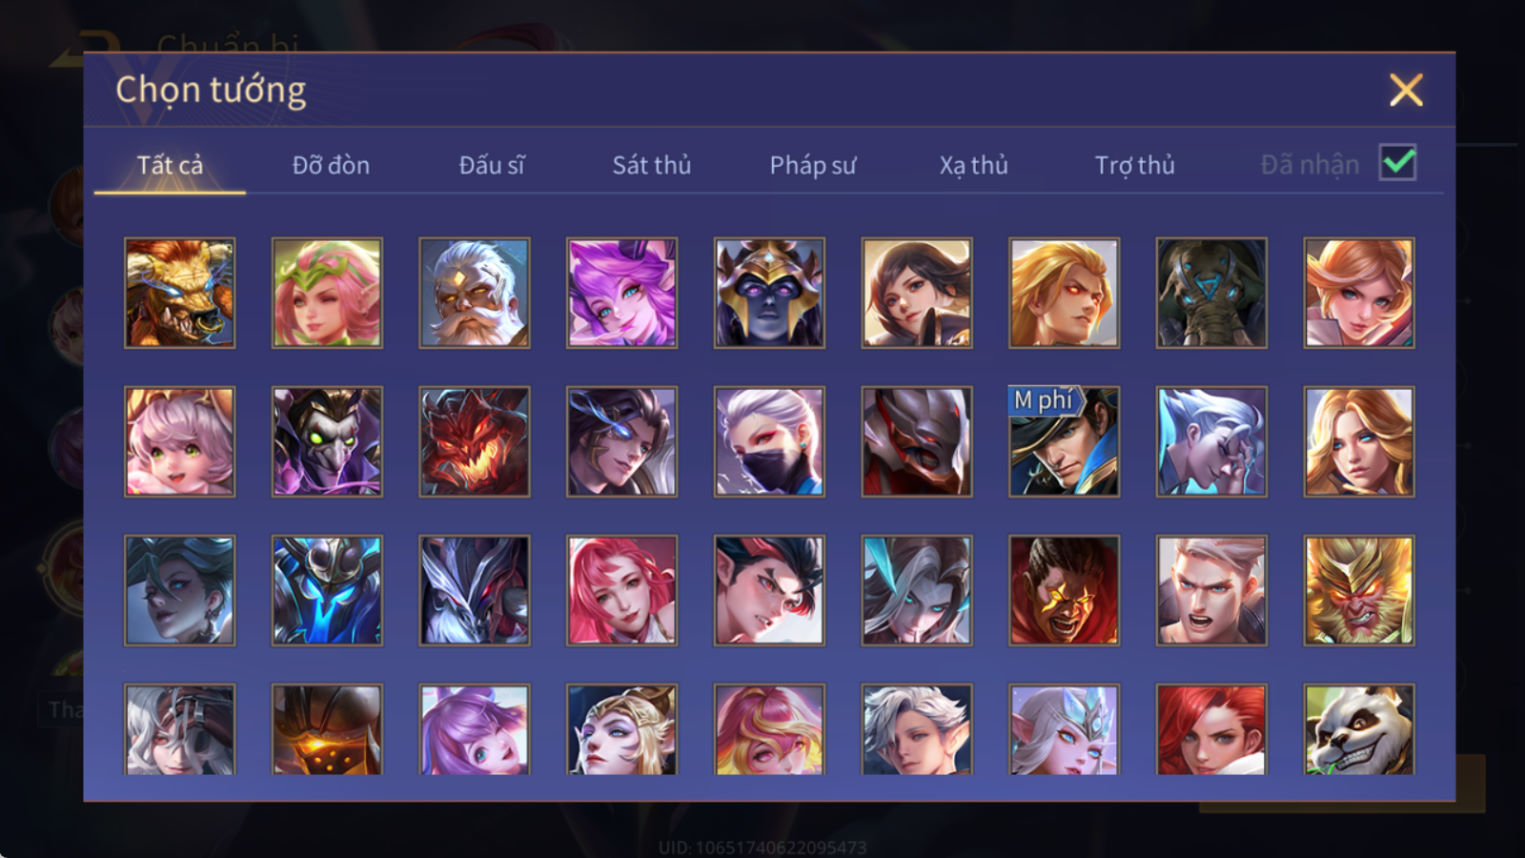
Task: Show the Sát thủ hero list
Action: [x=652, y=165]
